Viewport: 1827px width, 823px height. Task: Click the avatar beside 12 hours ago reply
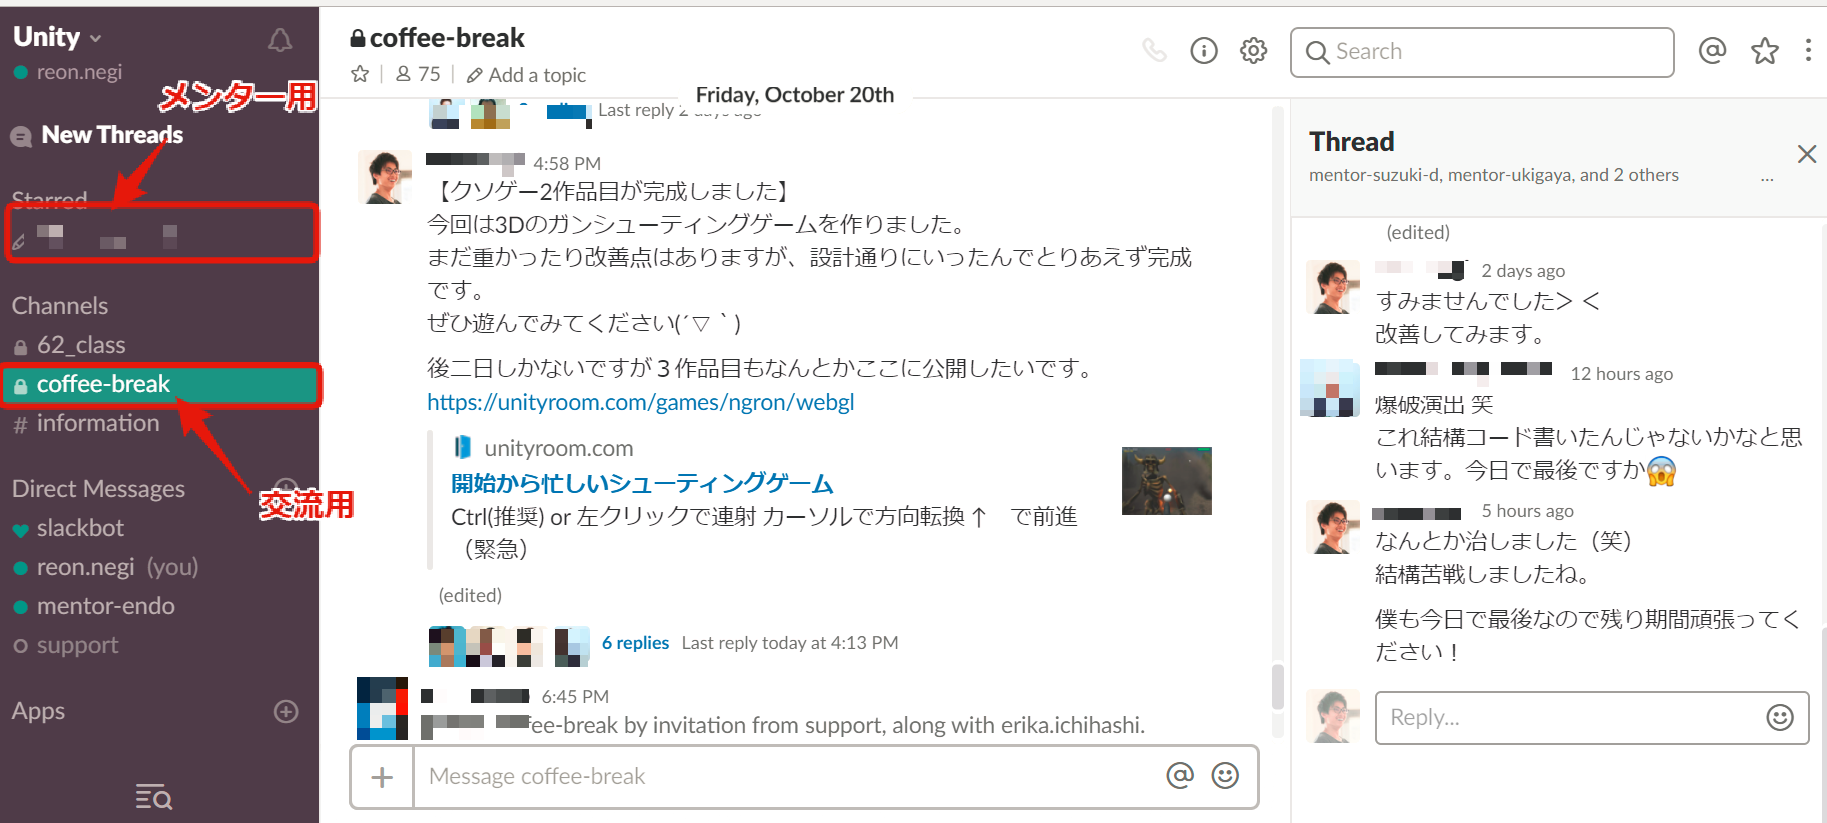pyautogui.click(x=1330, y=388)
